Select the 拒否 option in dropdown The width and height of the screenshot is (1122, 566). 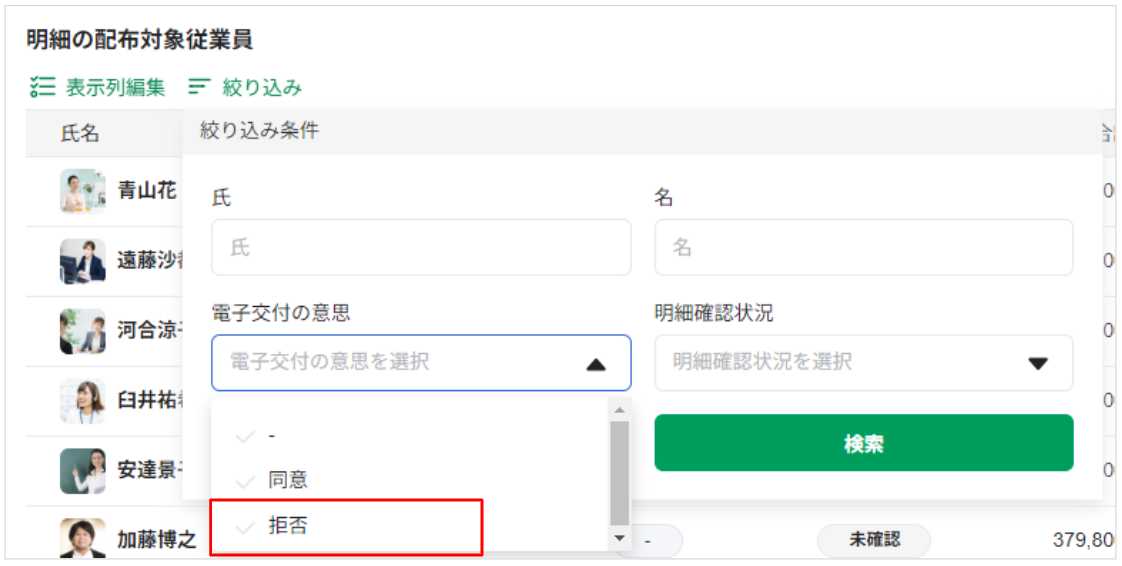coord(346,527)
